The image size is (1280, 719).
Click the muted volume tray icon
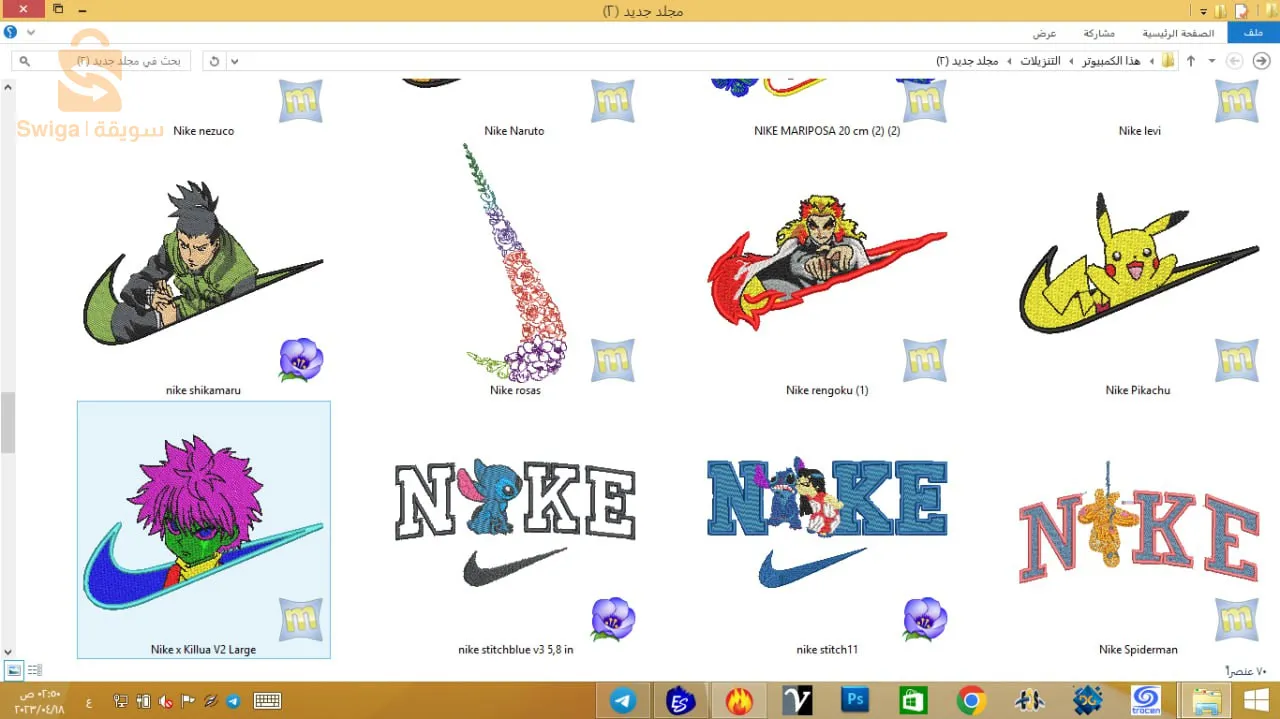[x=165, y=701]
